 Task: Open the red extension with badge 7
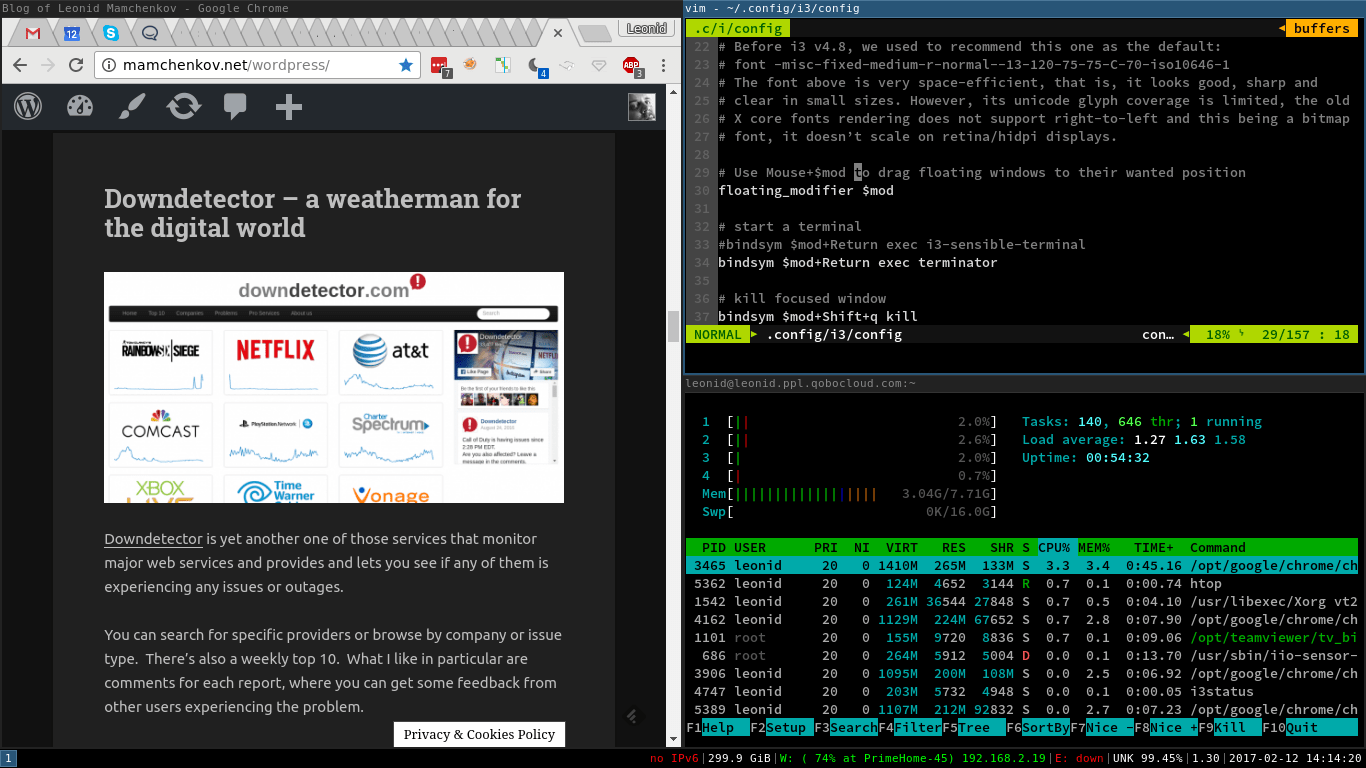click(440, 67)
